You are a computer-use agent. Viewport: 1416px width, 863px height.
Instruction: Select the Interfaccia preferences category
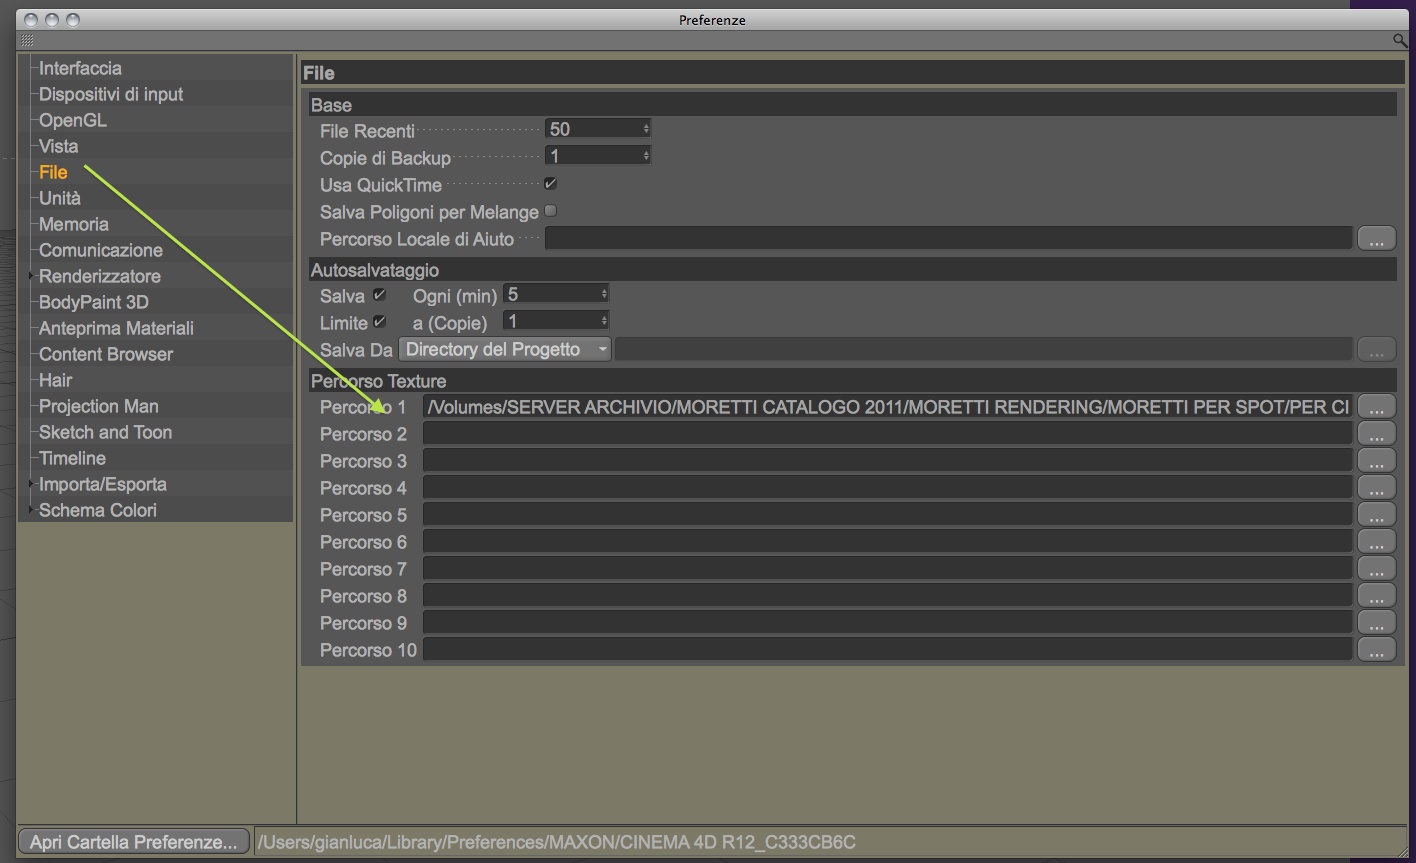[x=80, y=68]
